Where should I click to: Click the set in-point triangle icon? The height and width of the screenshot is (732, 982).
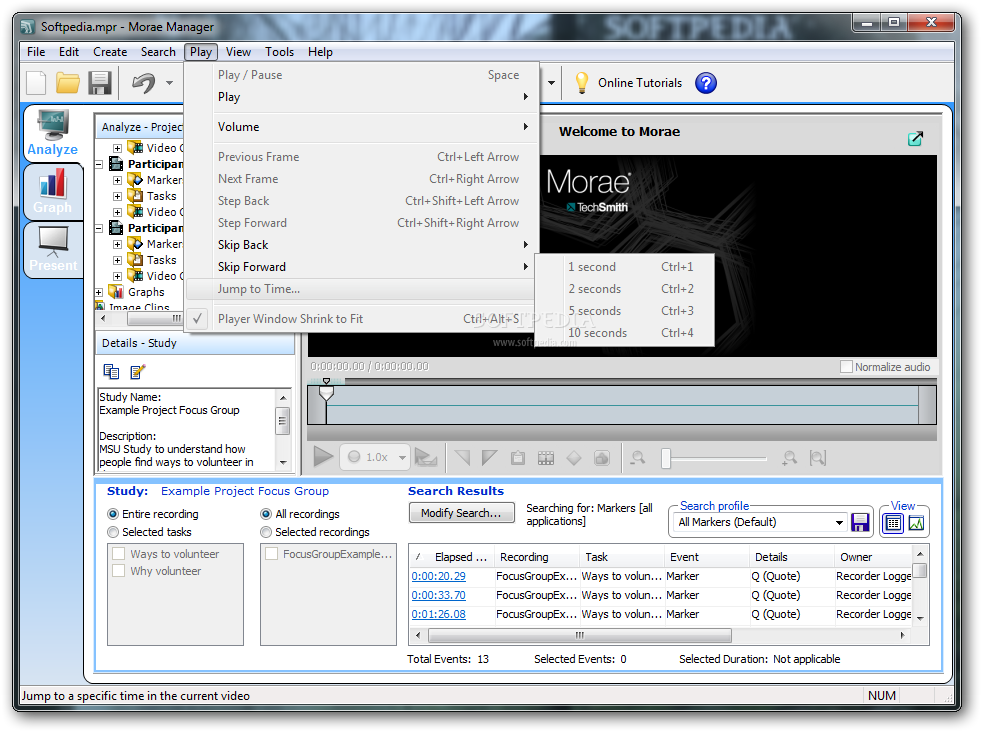point(463,458)
